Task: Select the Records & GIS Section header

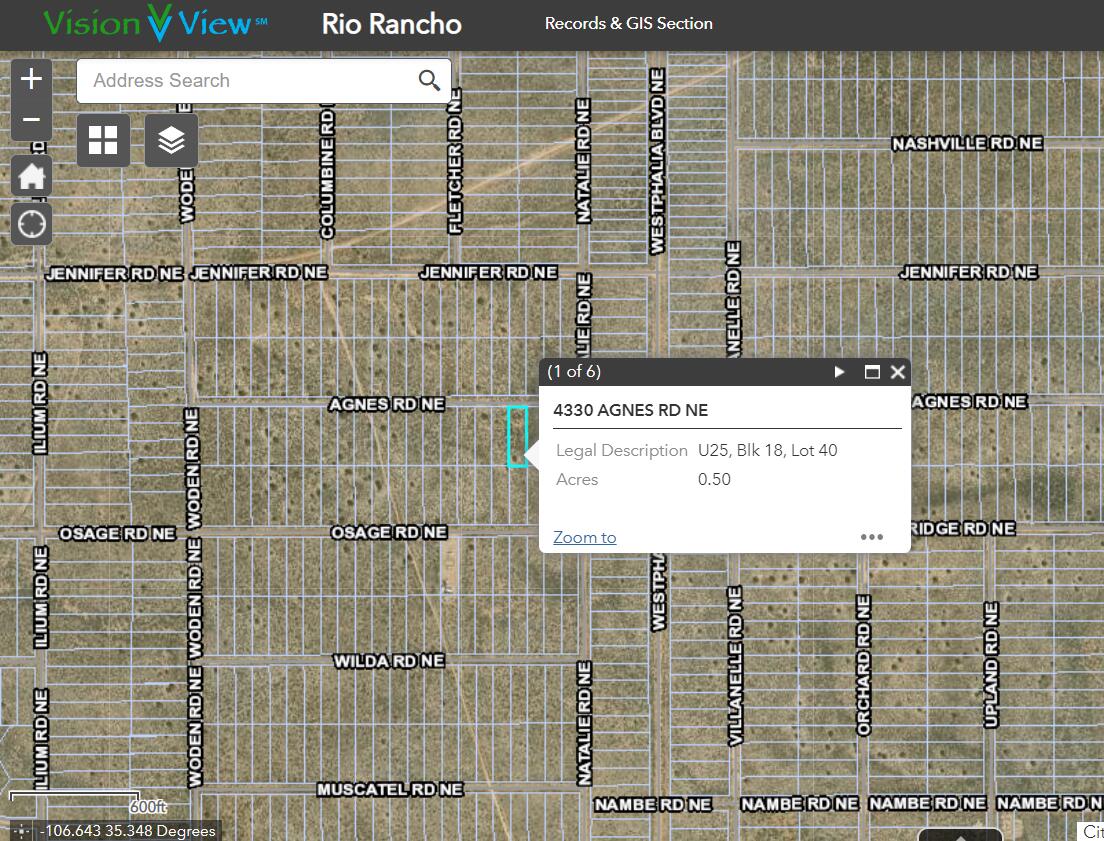Action: 628,24
